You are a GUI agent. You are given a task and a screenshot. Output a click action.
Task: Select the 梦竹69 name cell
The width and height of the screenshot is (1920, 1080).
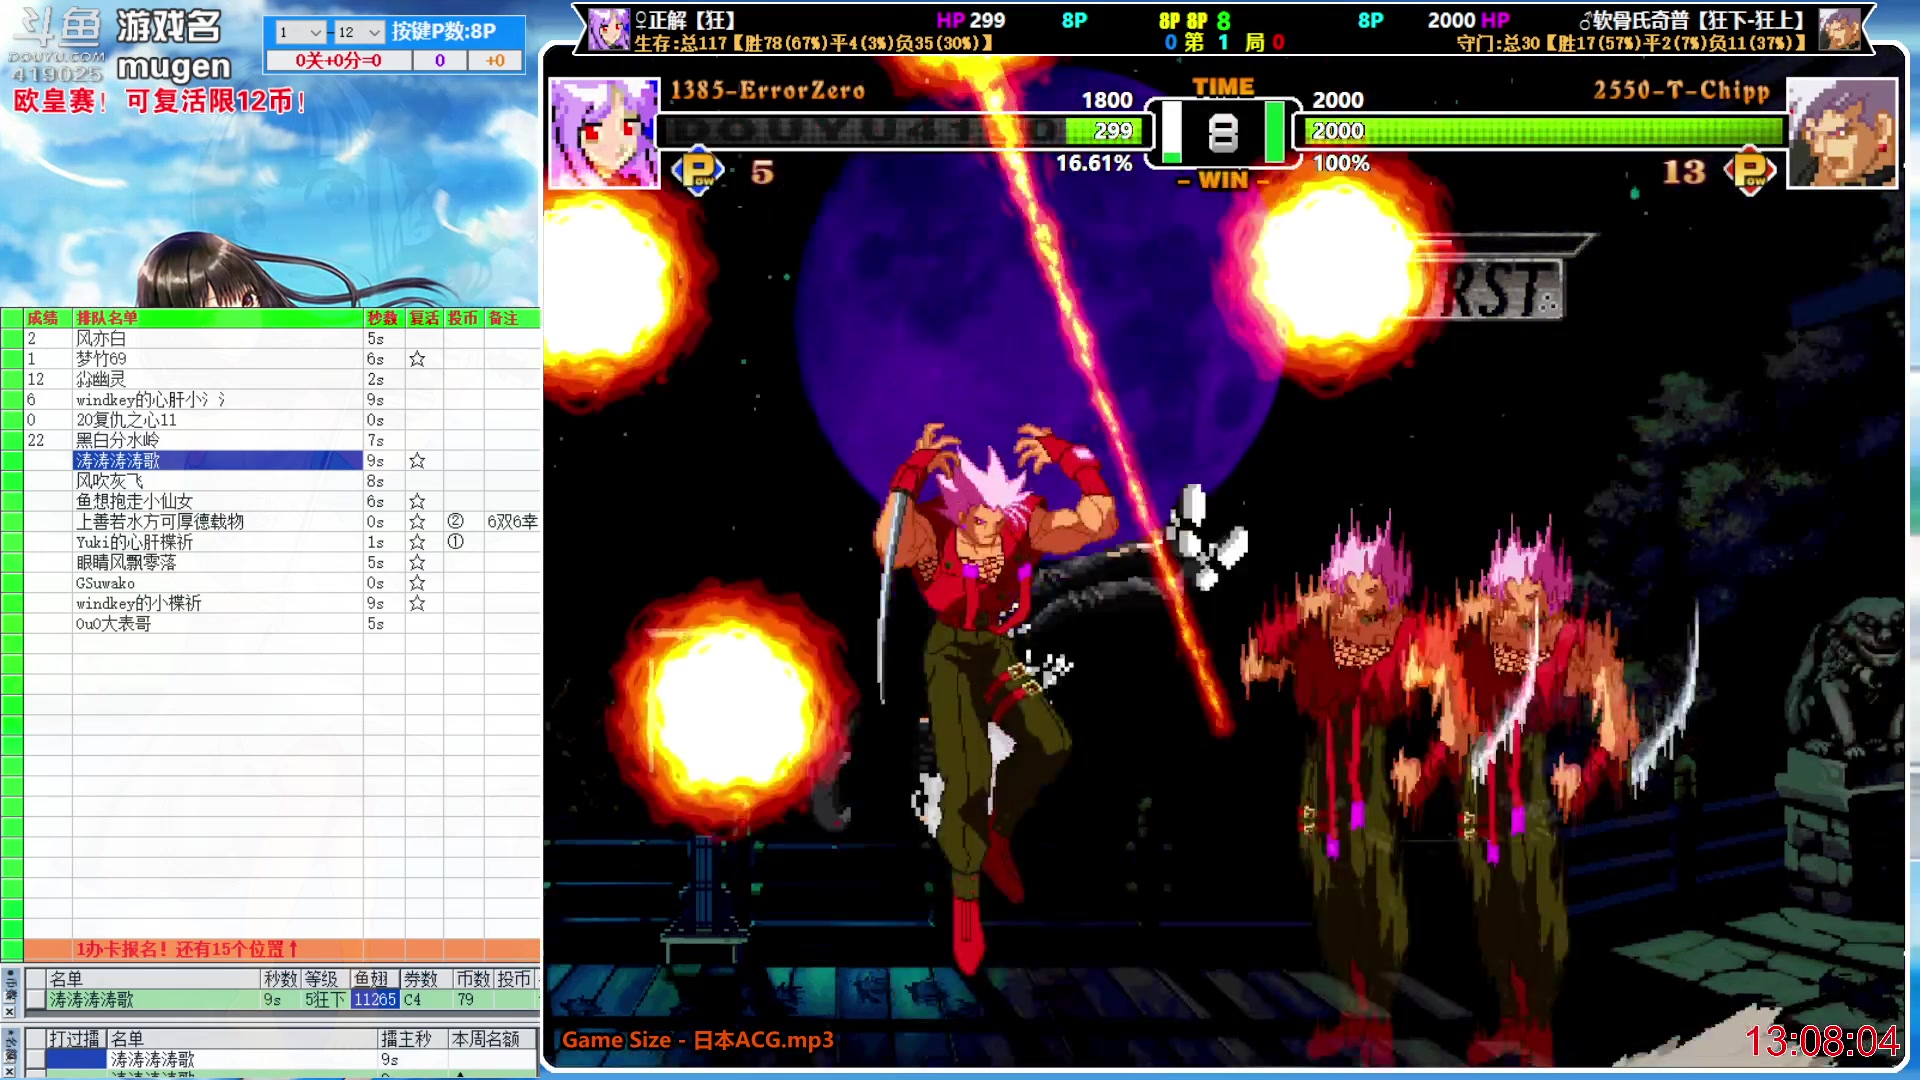pos(218,359)
